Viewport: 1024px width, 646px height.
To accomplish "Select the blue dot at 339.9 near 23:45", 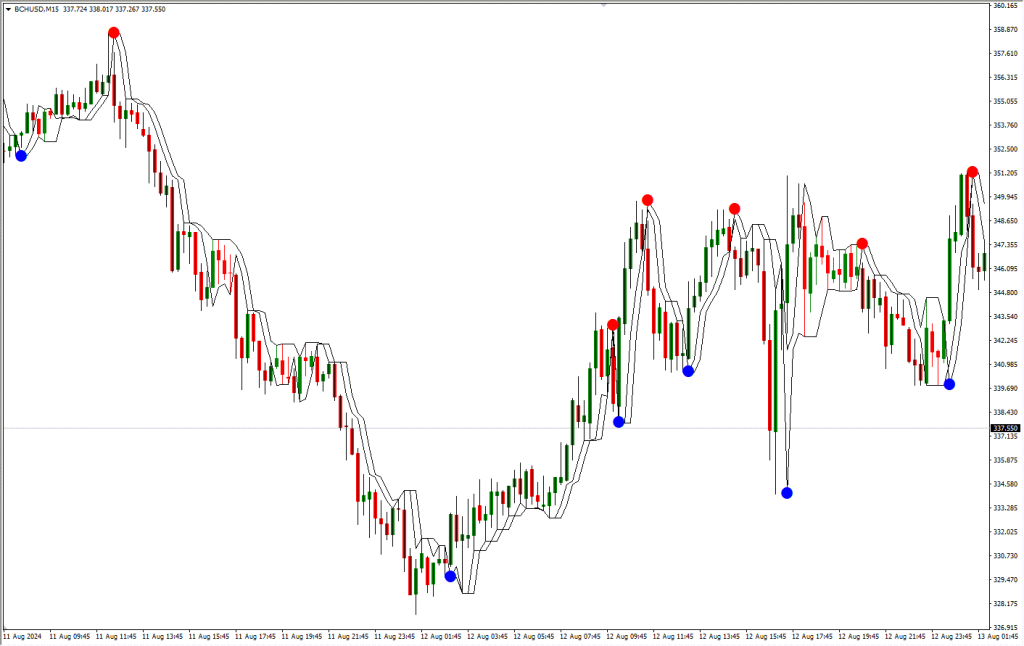I will click(950, 385).
